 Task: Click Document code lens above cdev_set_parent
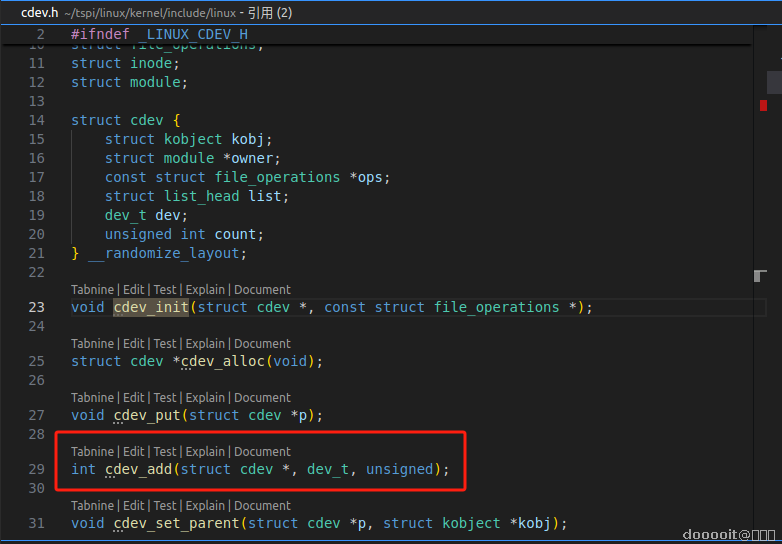pyautogui.click(x=262, y=505)
